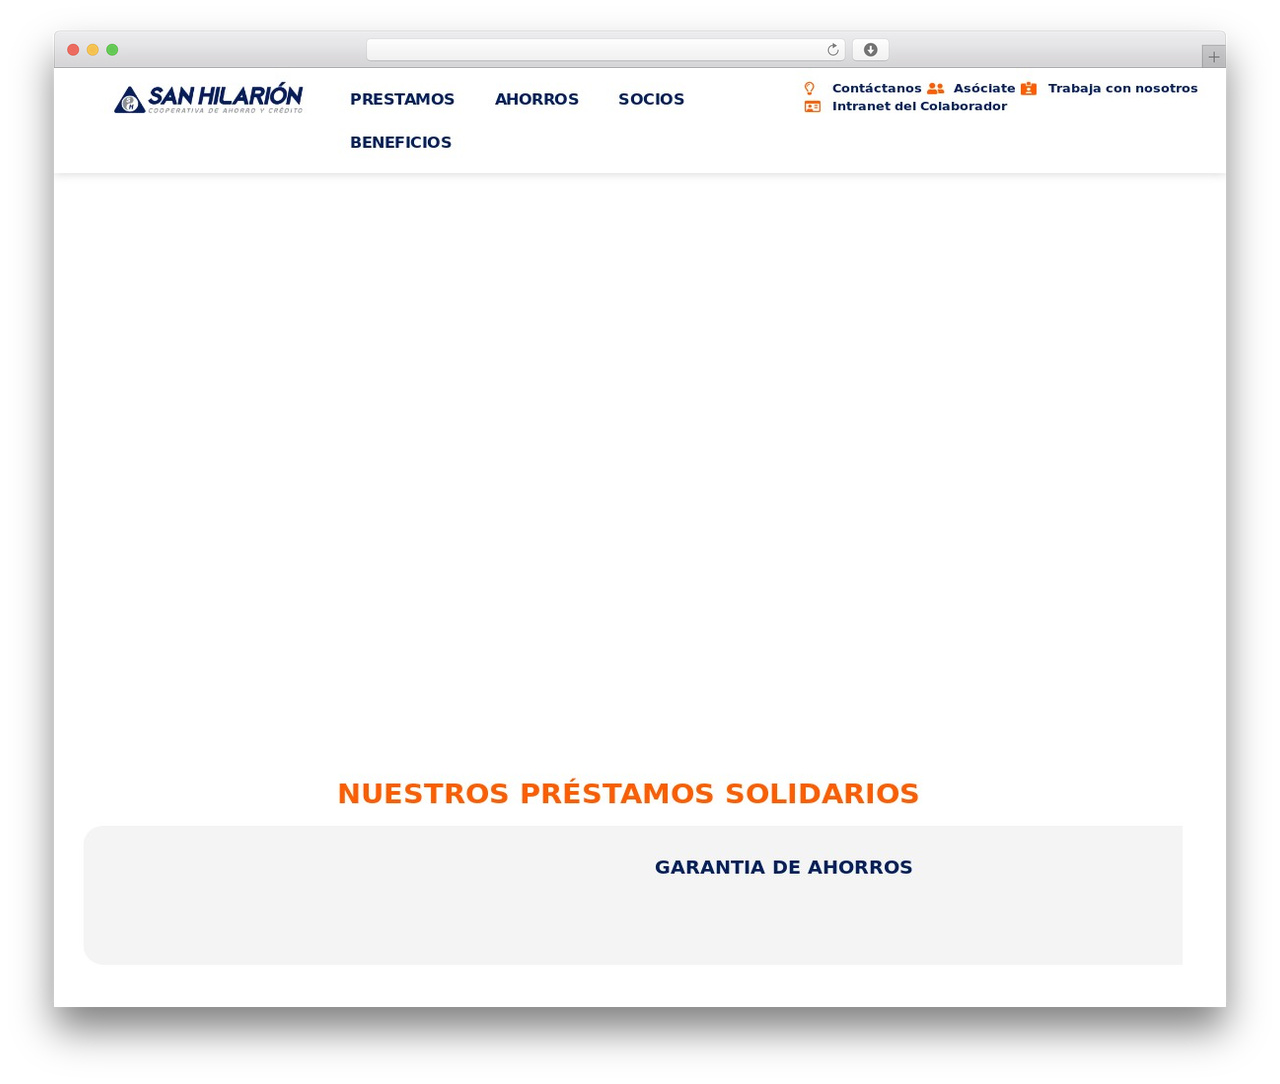Click the browser address bar
Image resolution: width=1280 pixels, height=1084 pixels.
pyautogui.click(x=605, y=50)
